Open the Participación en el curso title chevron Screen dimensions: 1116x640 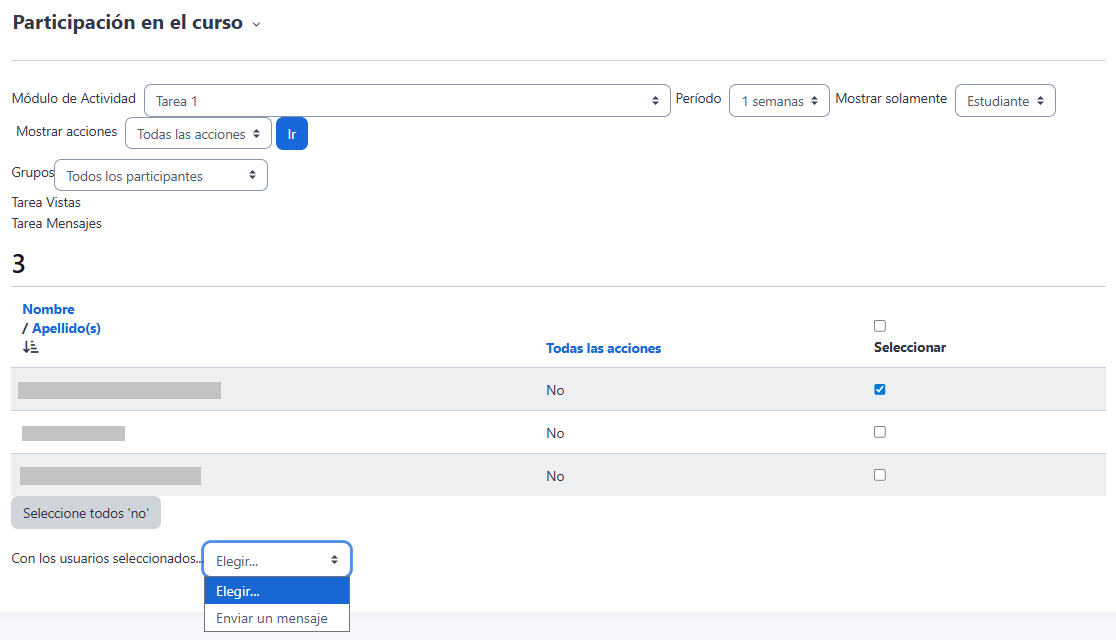256,25
